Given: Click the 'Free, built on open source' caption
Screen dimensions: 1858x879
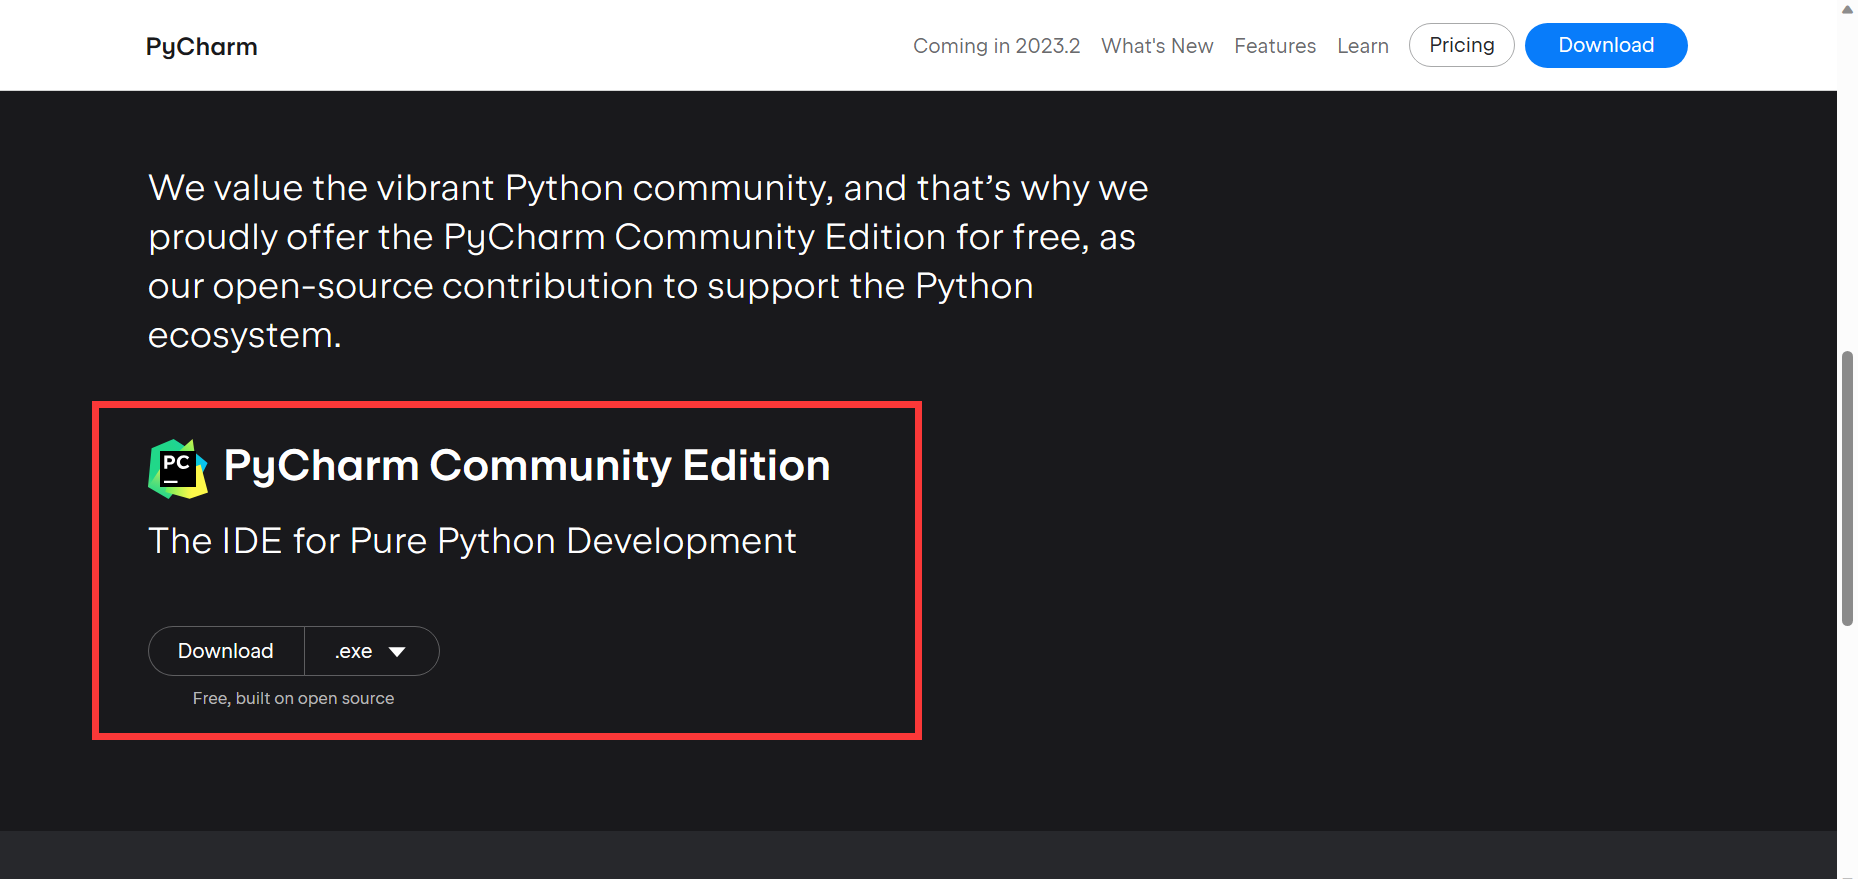Looking at the screenshot, I should (x=293, y=698).
